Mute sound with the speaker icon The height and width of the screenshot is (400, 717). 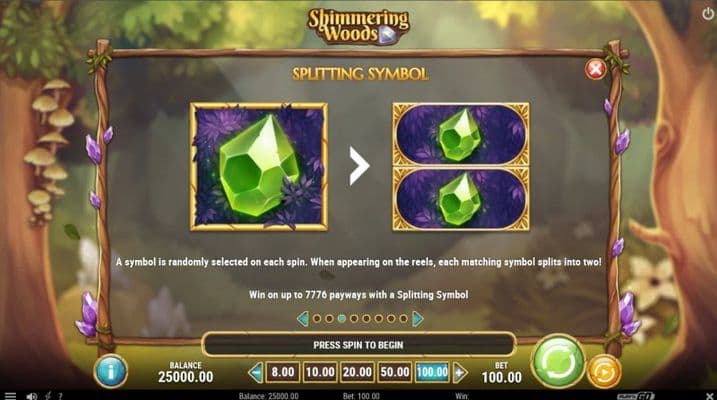[x=32, y=396]
